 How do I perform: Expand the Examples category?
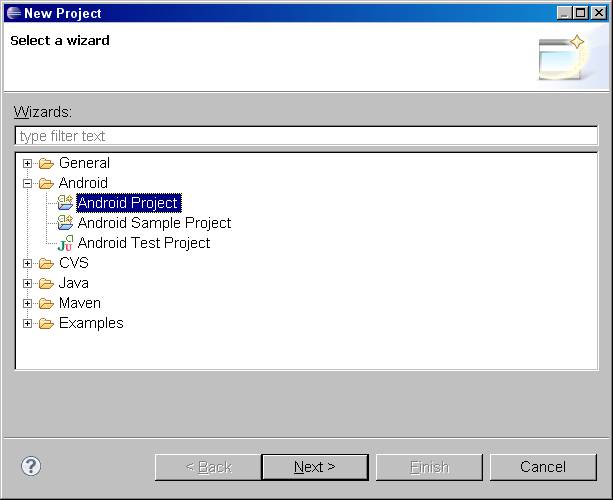click(27, 323)
